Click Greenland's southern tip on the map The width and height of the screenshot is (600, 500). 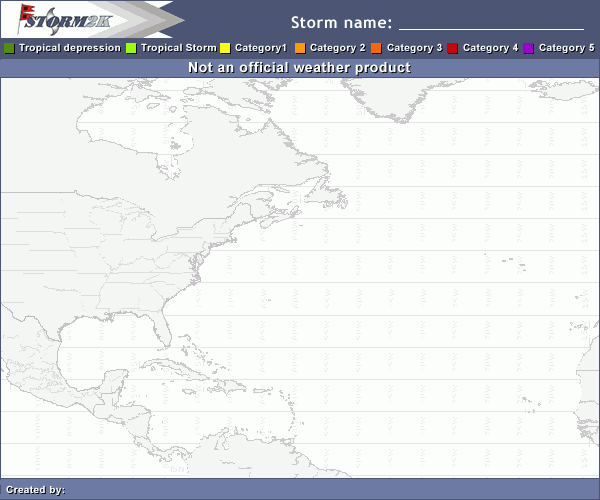coord(402,117)
